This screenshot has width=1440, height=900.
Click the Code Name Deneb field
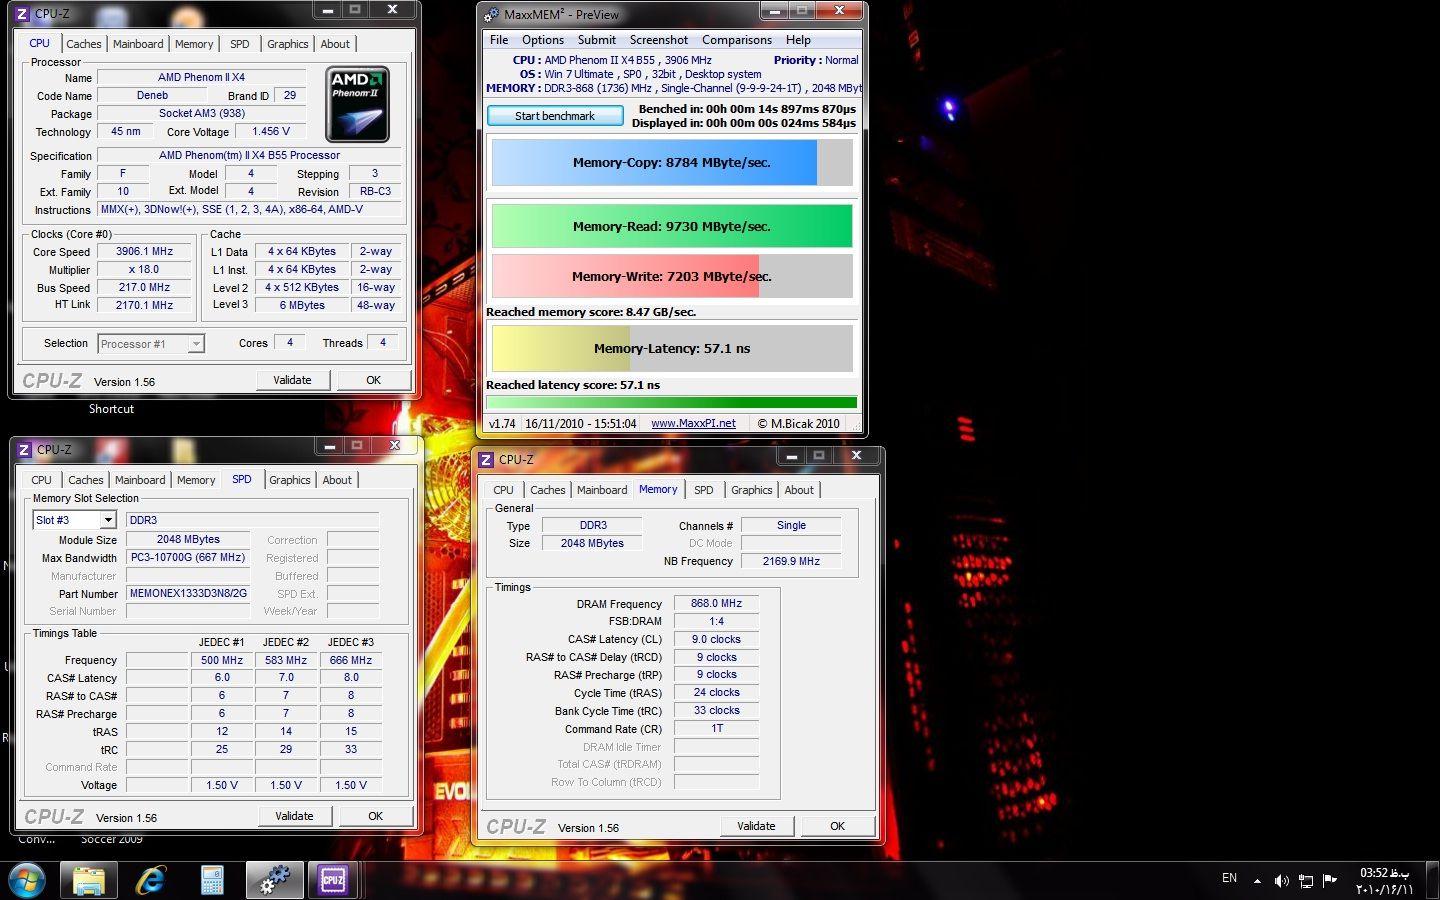click(x=153, y=96)
